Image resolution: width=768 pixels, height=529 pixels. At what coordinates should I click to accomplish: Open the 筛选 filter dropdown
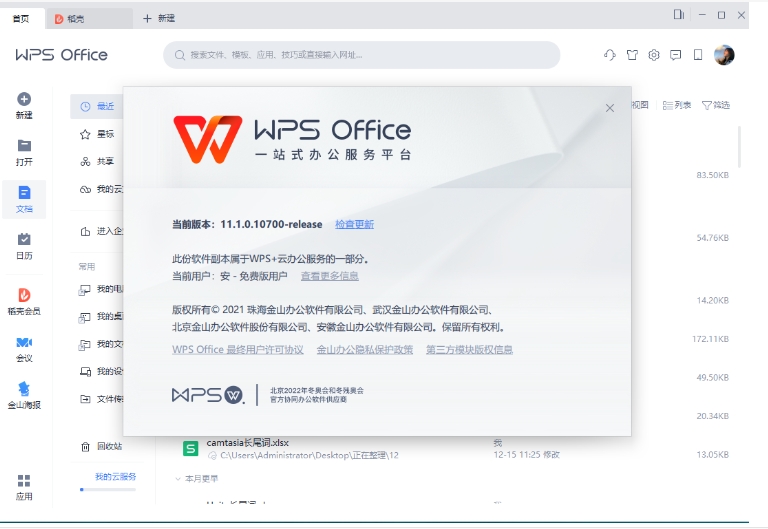[x=716, y=105]
